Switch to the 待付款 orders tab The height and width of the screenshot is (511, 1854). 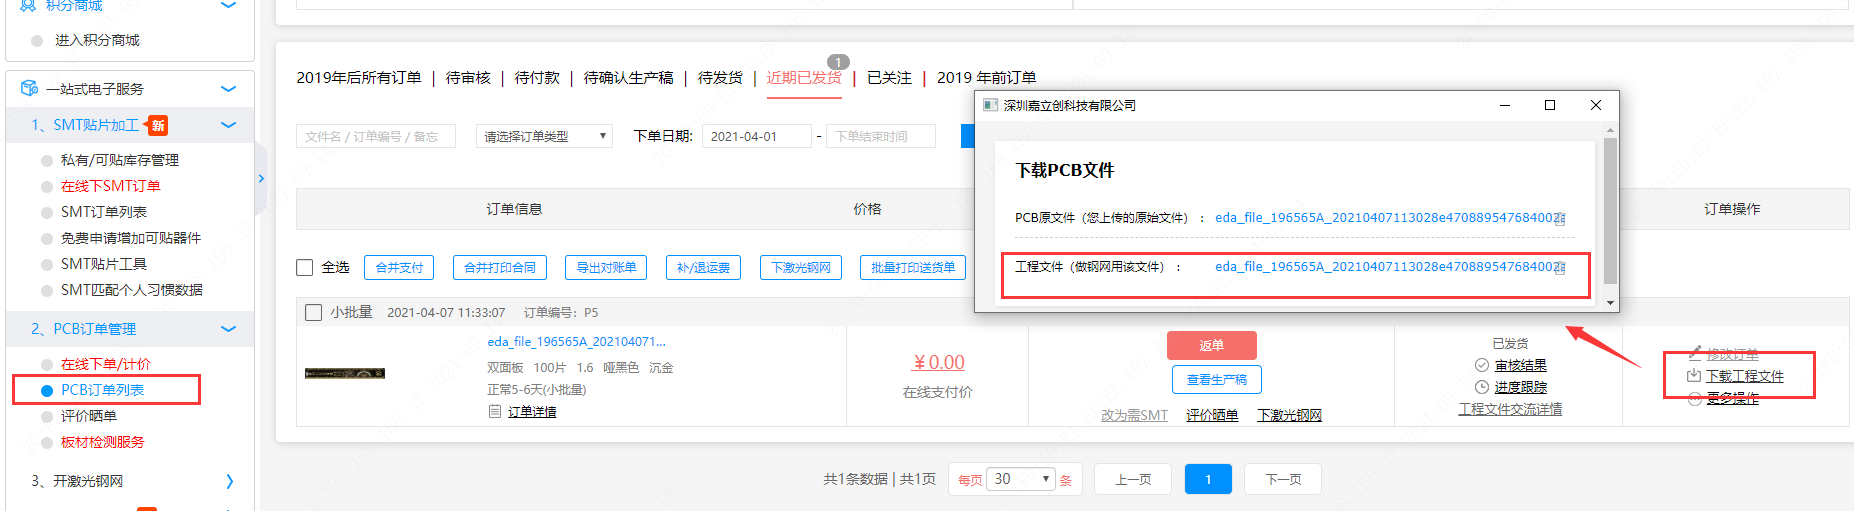point(537,78)
